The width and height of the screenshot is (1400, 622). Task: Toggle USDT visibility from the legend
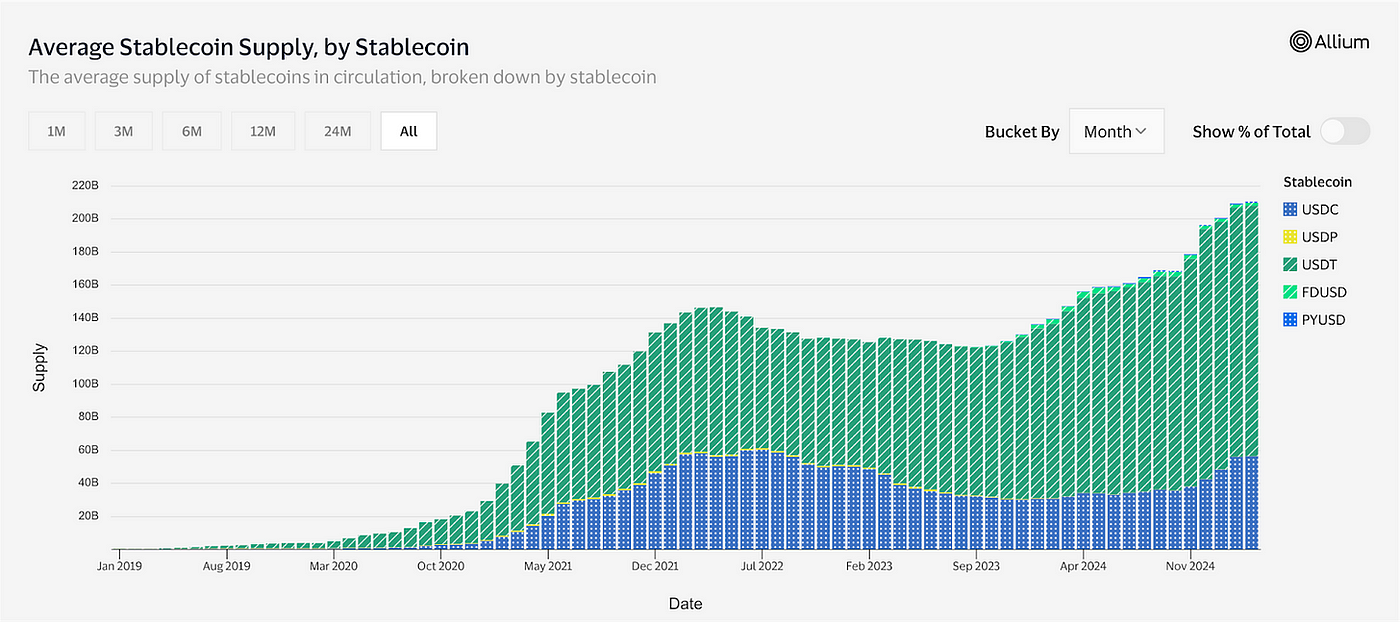tap(1320, 264)
